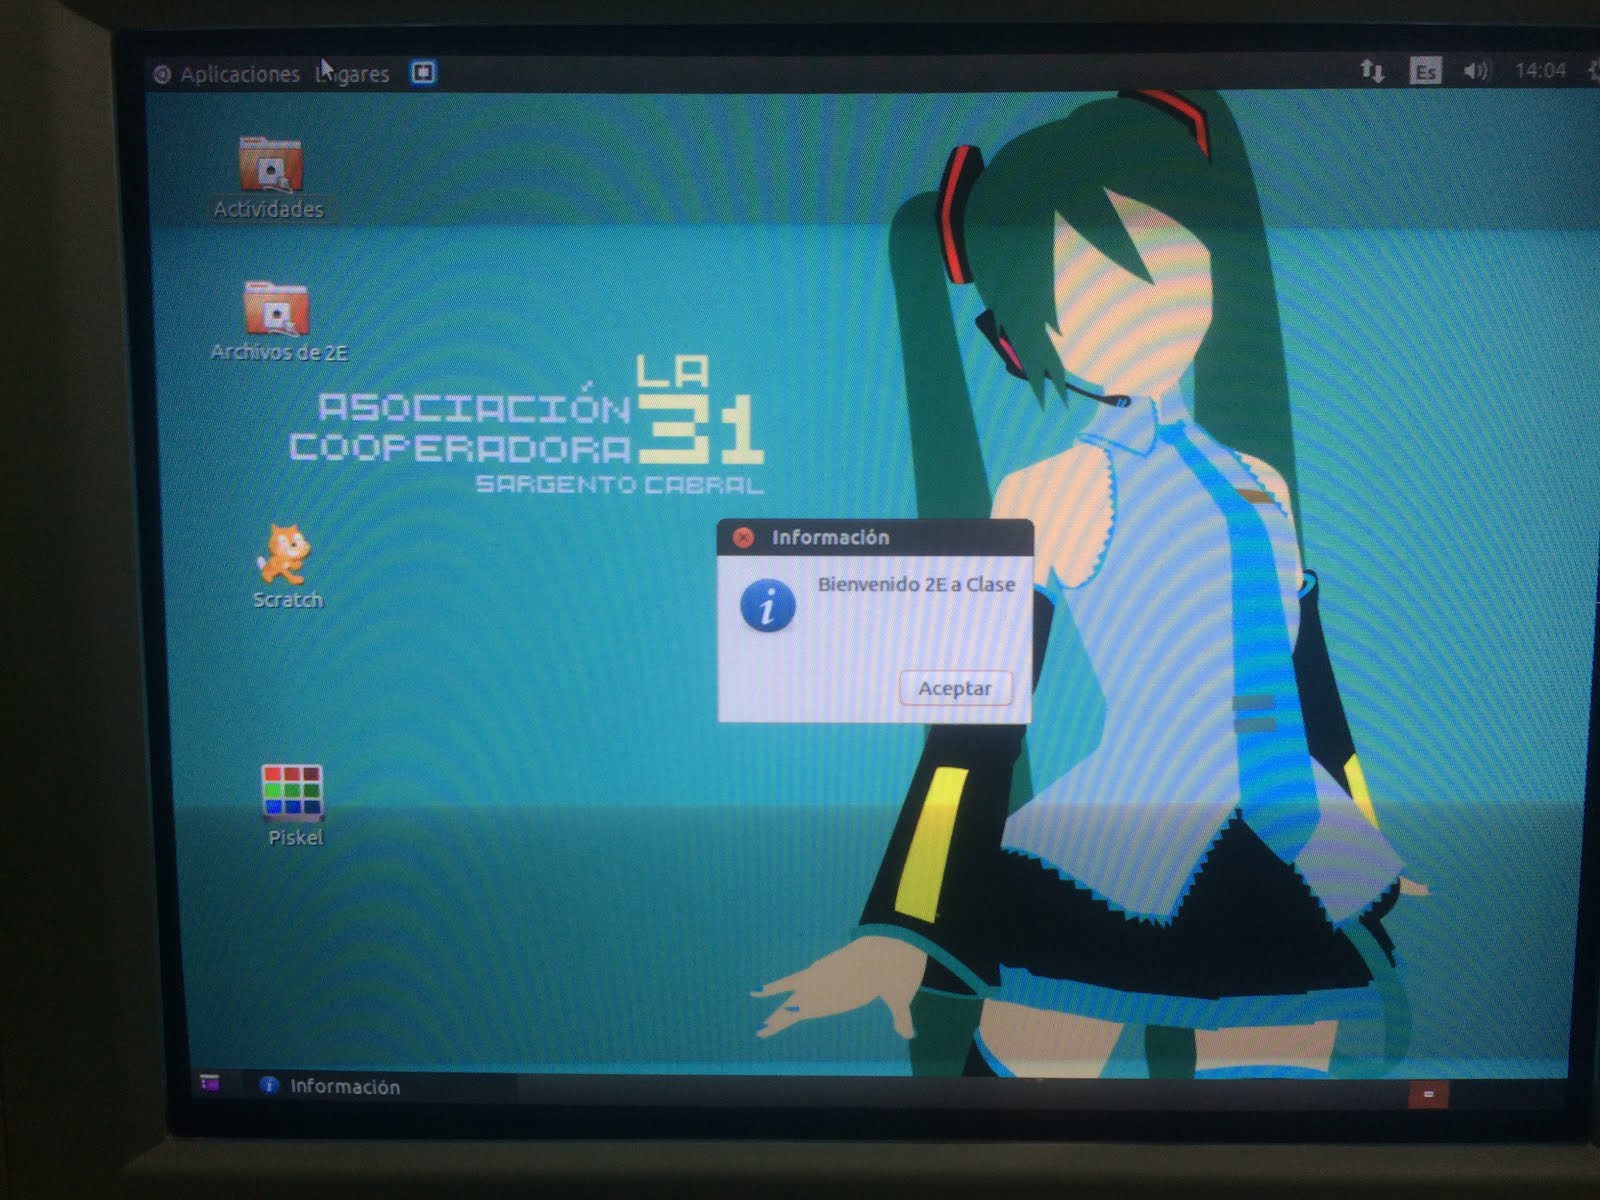Image resolution: width=1600 pixels, height=1200 pixels.
Task: Open the Es keyboard layout indicator
Action: click(x=1425, y=72)
